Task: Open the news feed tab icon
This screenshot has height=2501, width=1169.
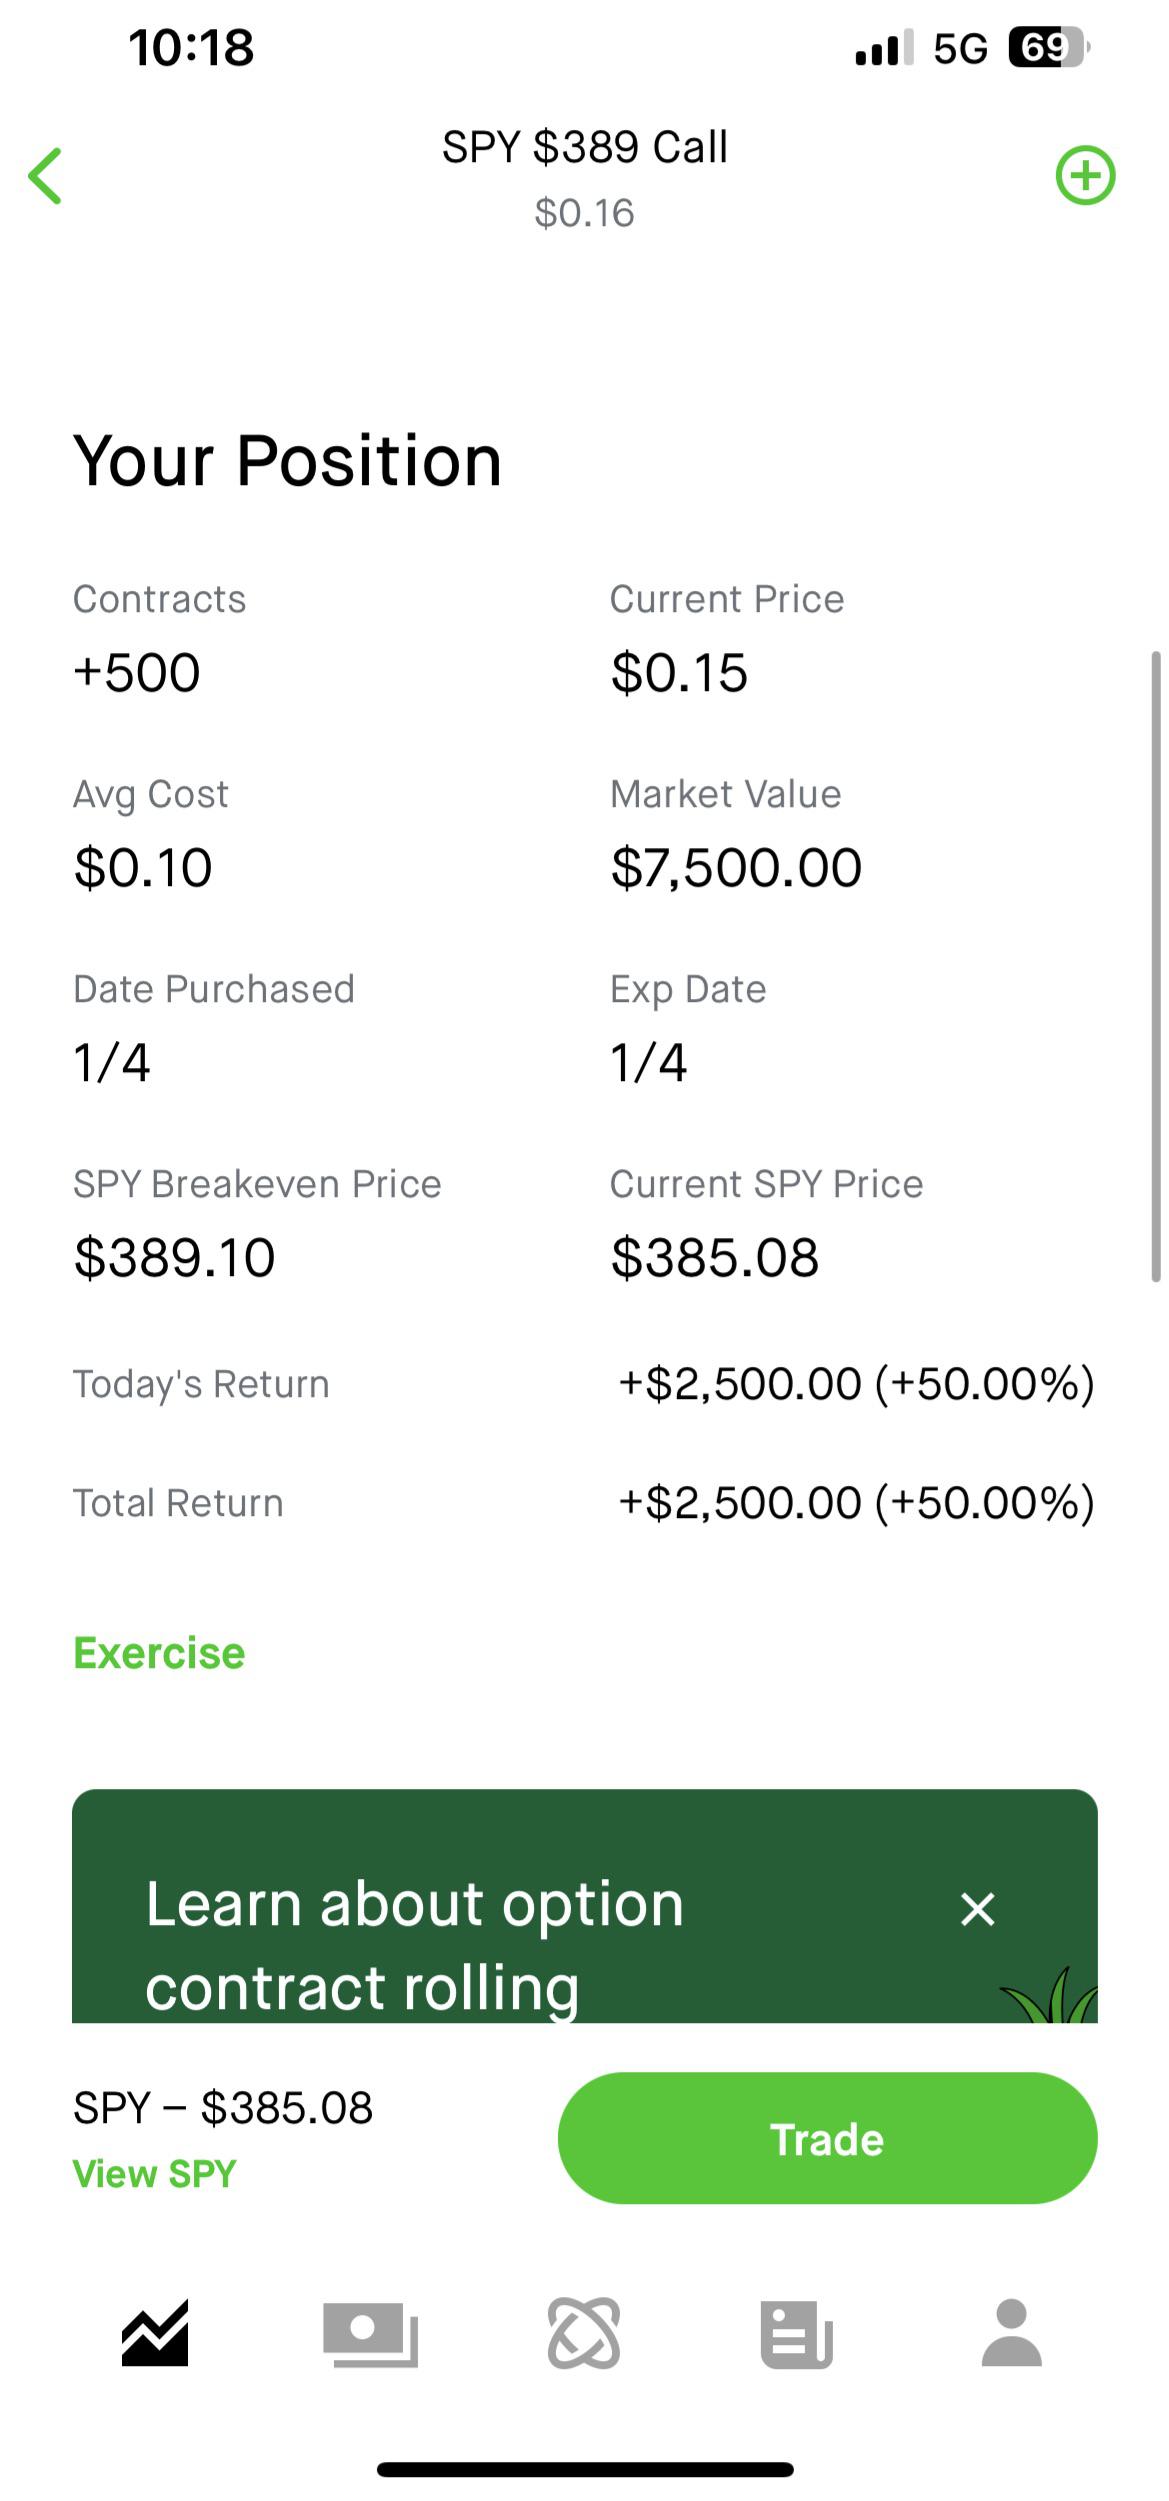Action: [797, 2334]
